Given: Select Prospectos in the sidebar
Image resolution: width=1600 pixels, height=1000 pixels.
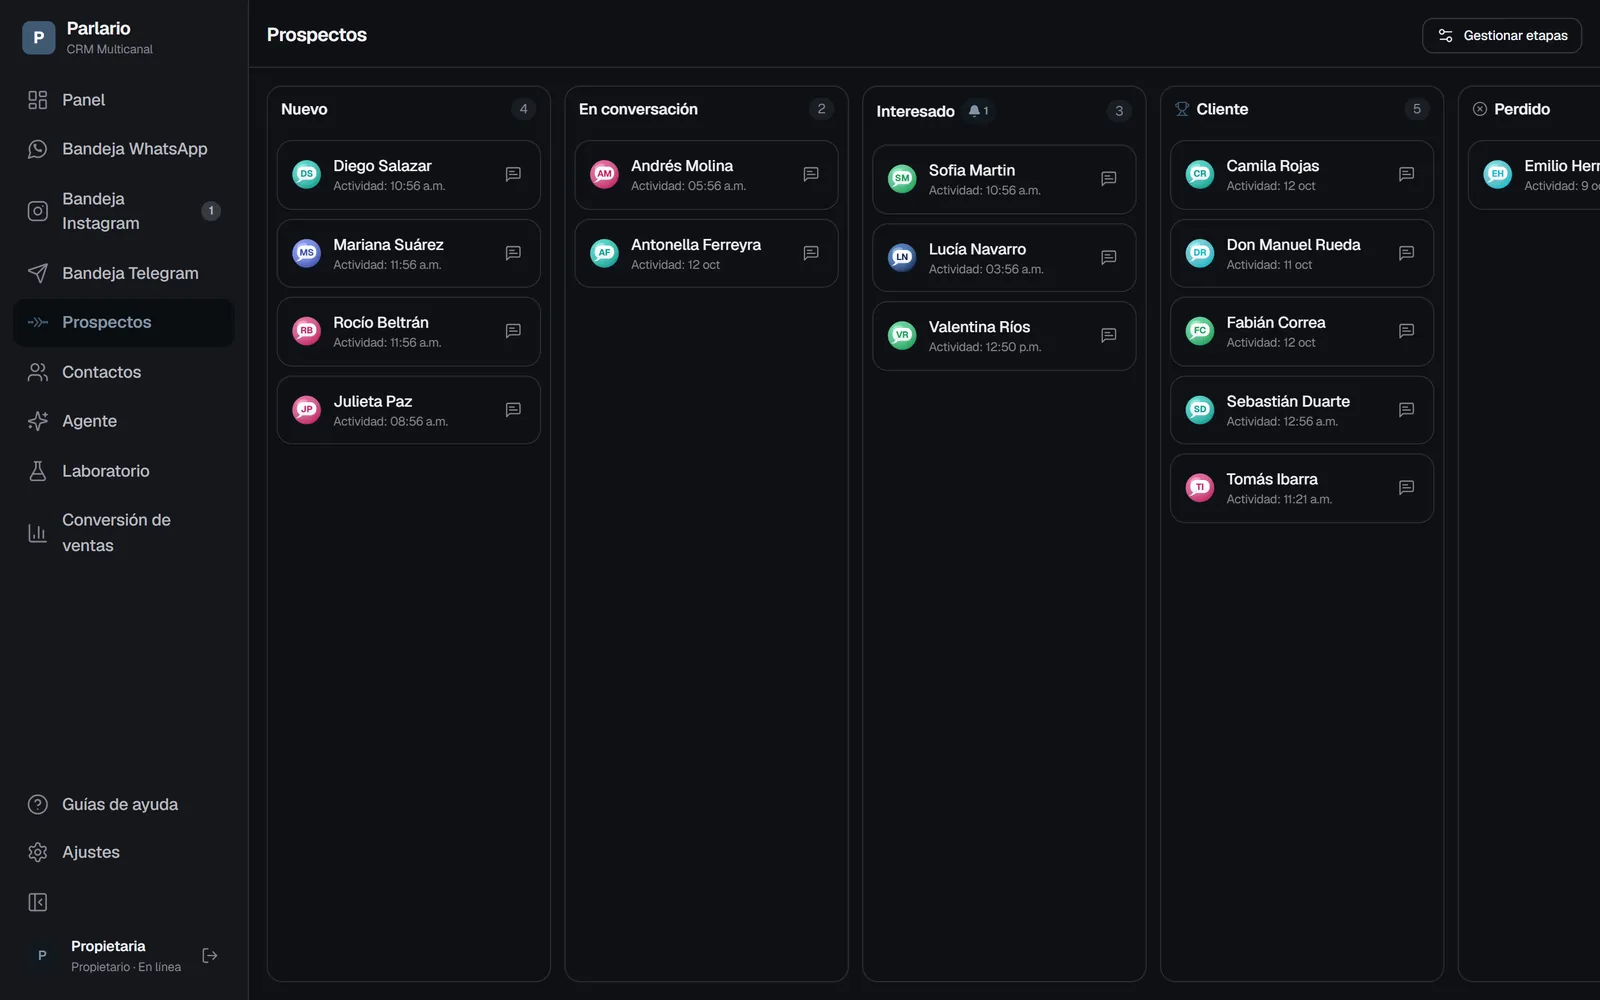Looking at the screenshot, I should [x=124, y=322].
